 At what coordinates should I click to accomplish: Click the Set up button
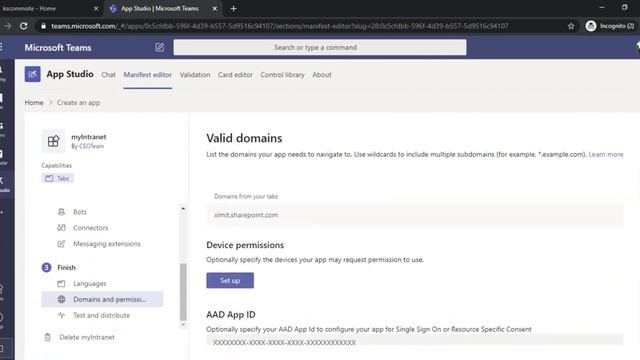coord(230,280)
